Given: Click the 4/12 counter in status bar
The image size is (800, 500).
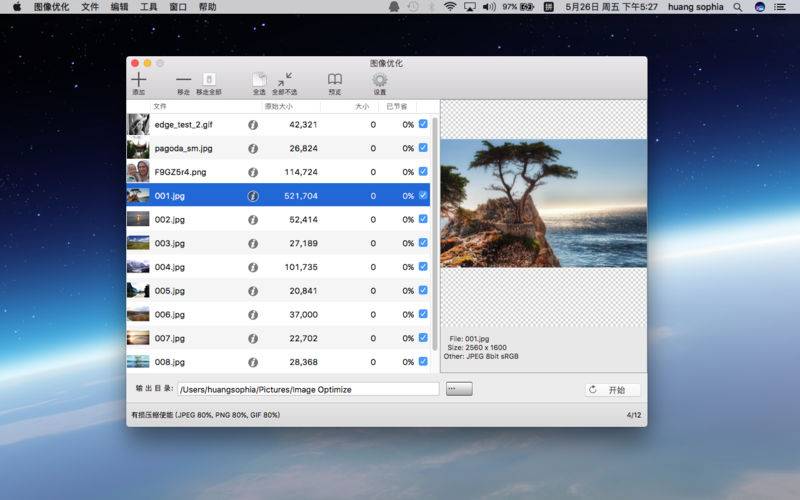Looking at the screenshot, I should coord(634,415).
